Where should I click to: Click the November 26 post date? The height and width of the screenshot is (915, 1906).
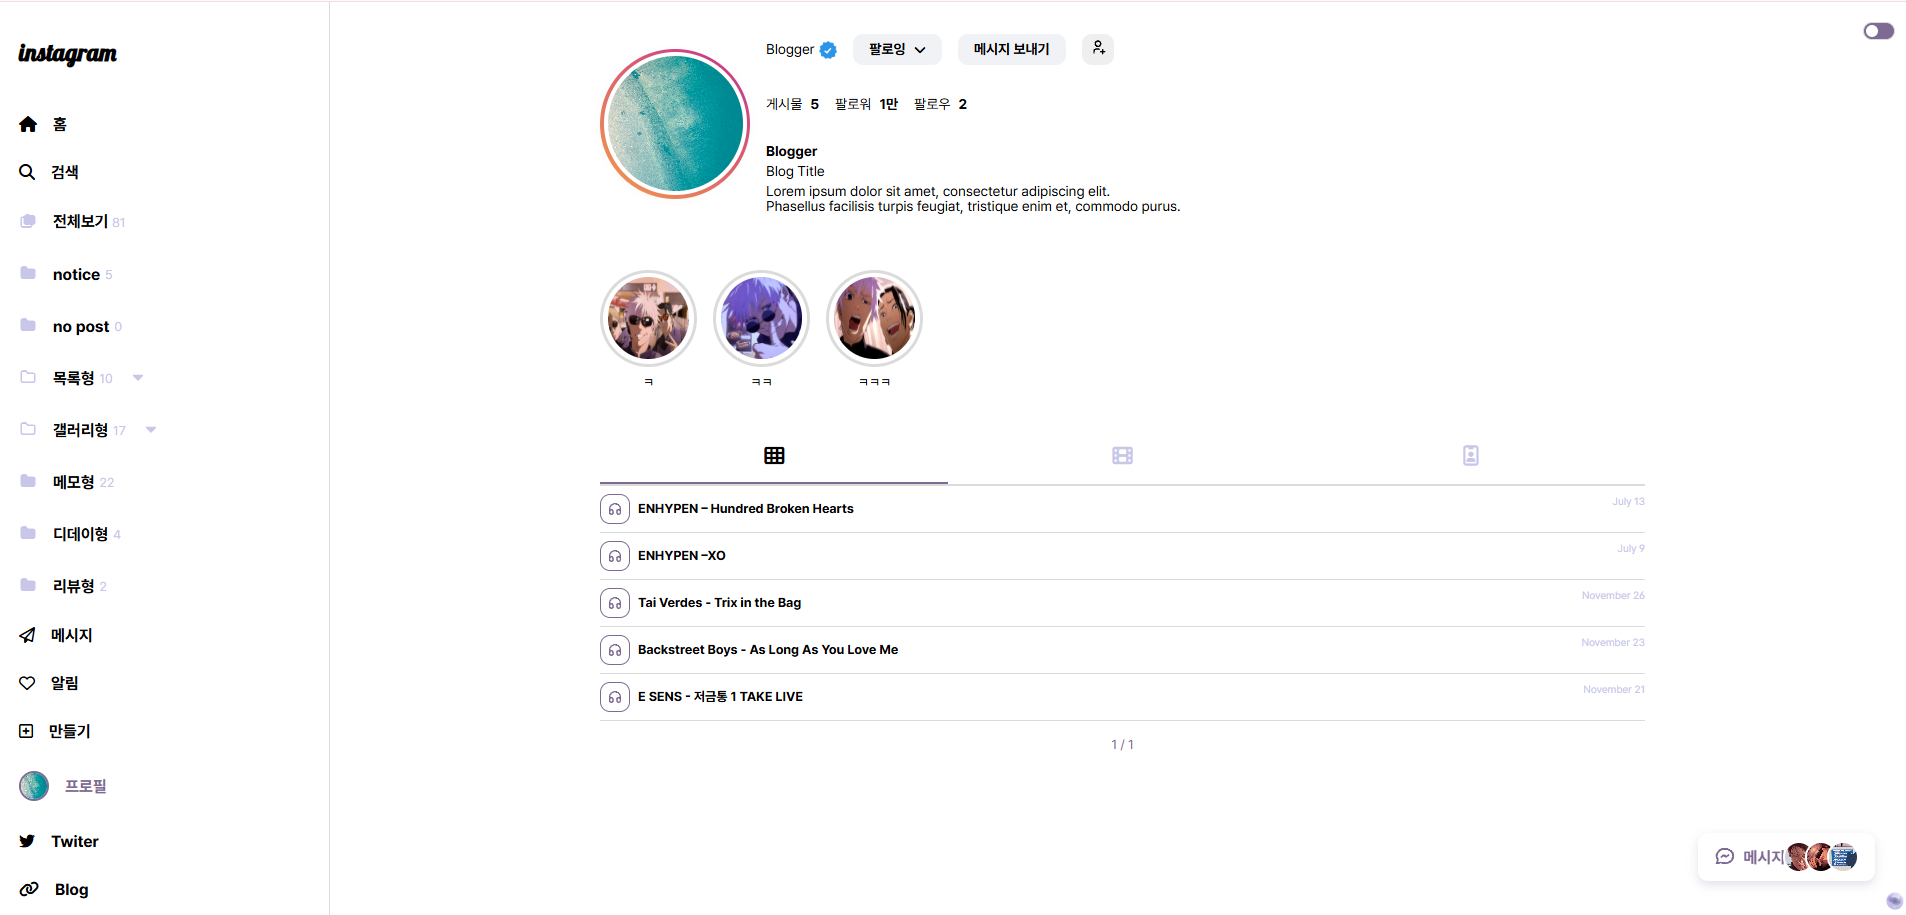point(1613,596)
